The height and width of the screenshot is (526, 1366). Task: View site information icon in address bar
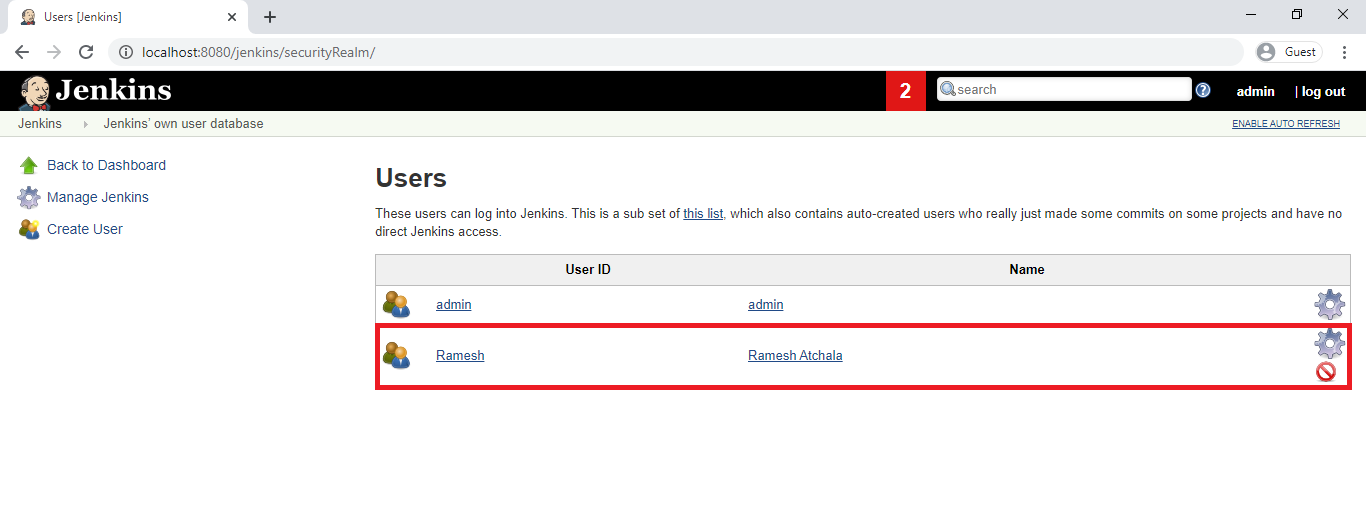(x=127, y=52)
